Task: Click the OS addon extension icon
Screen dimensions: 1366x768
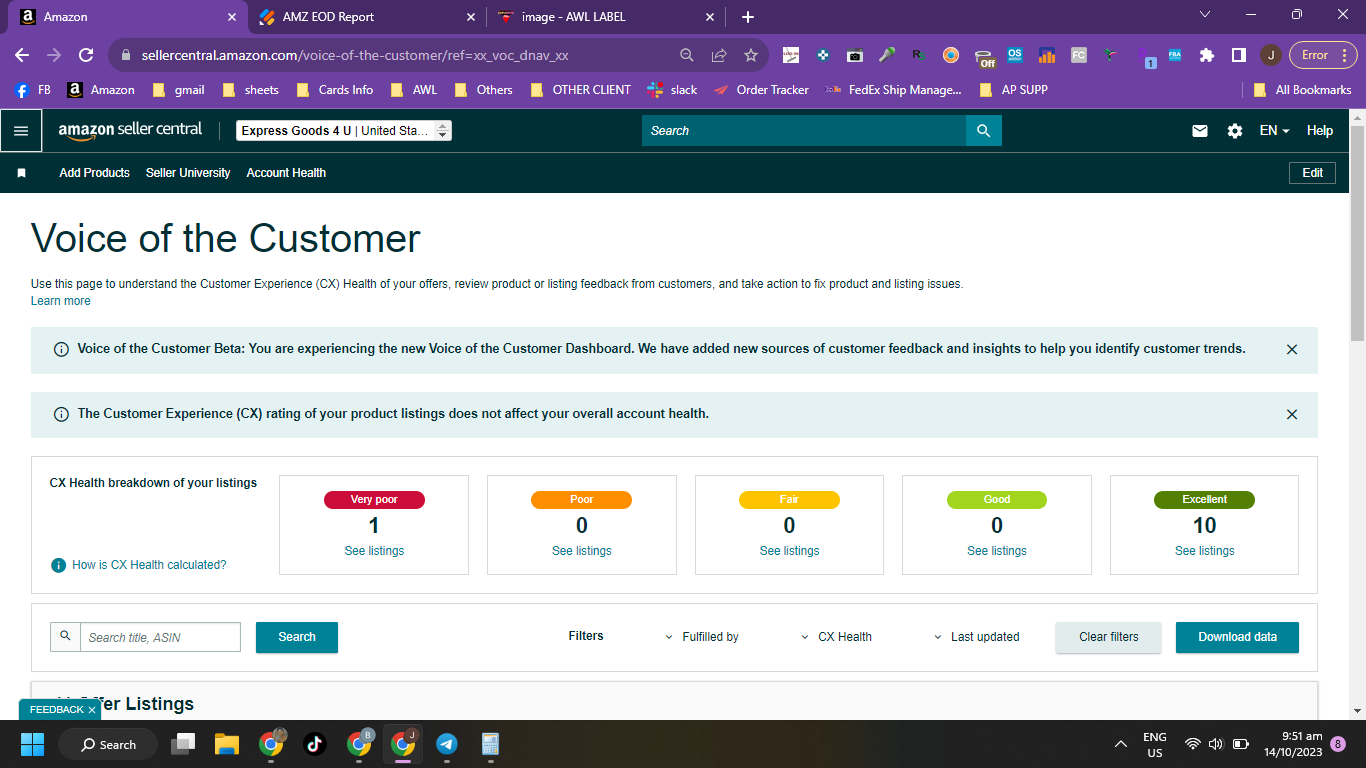Action: [x=1015, y=55]
